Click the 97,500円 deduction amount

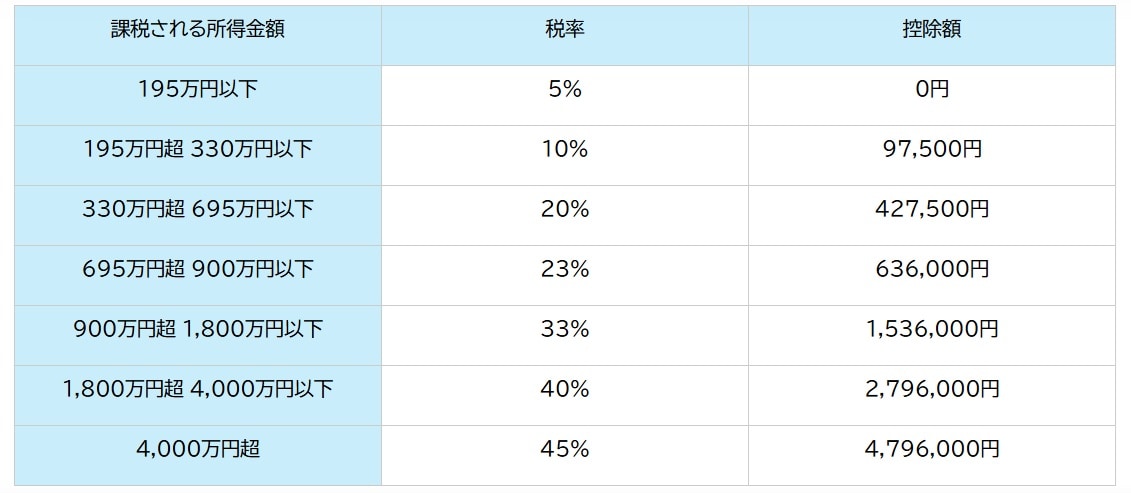tap(931, 150)
